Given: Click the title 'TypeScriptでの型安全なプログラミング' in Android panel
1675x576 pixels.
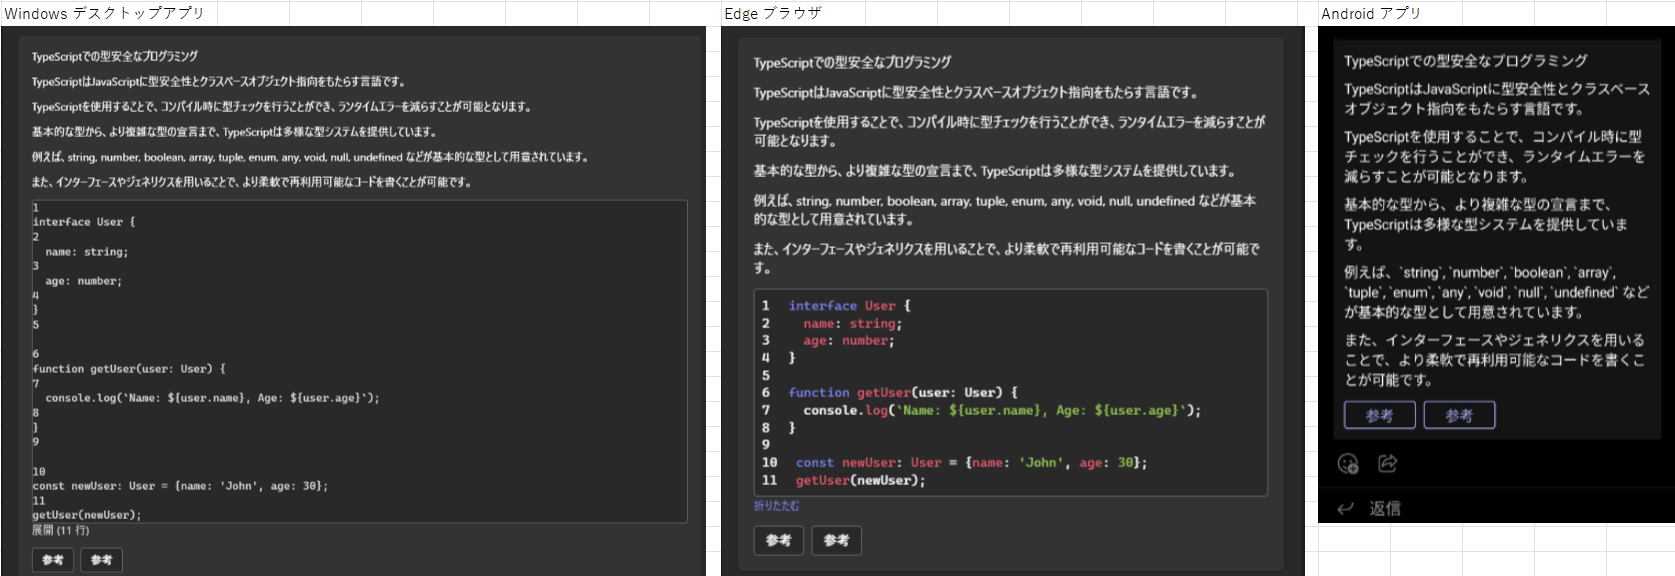Looking at the screenshot, I should [x=1466, y=61].
